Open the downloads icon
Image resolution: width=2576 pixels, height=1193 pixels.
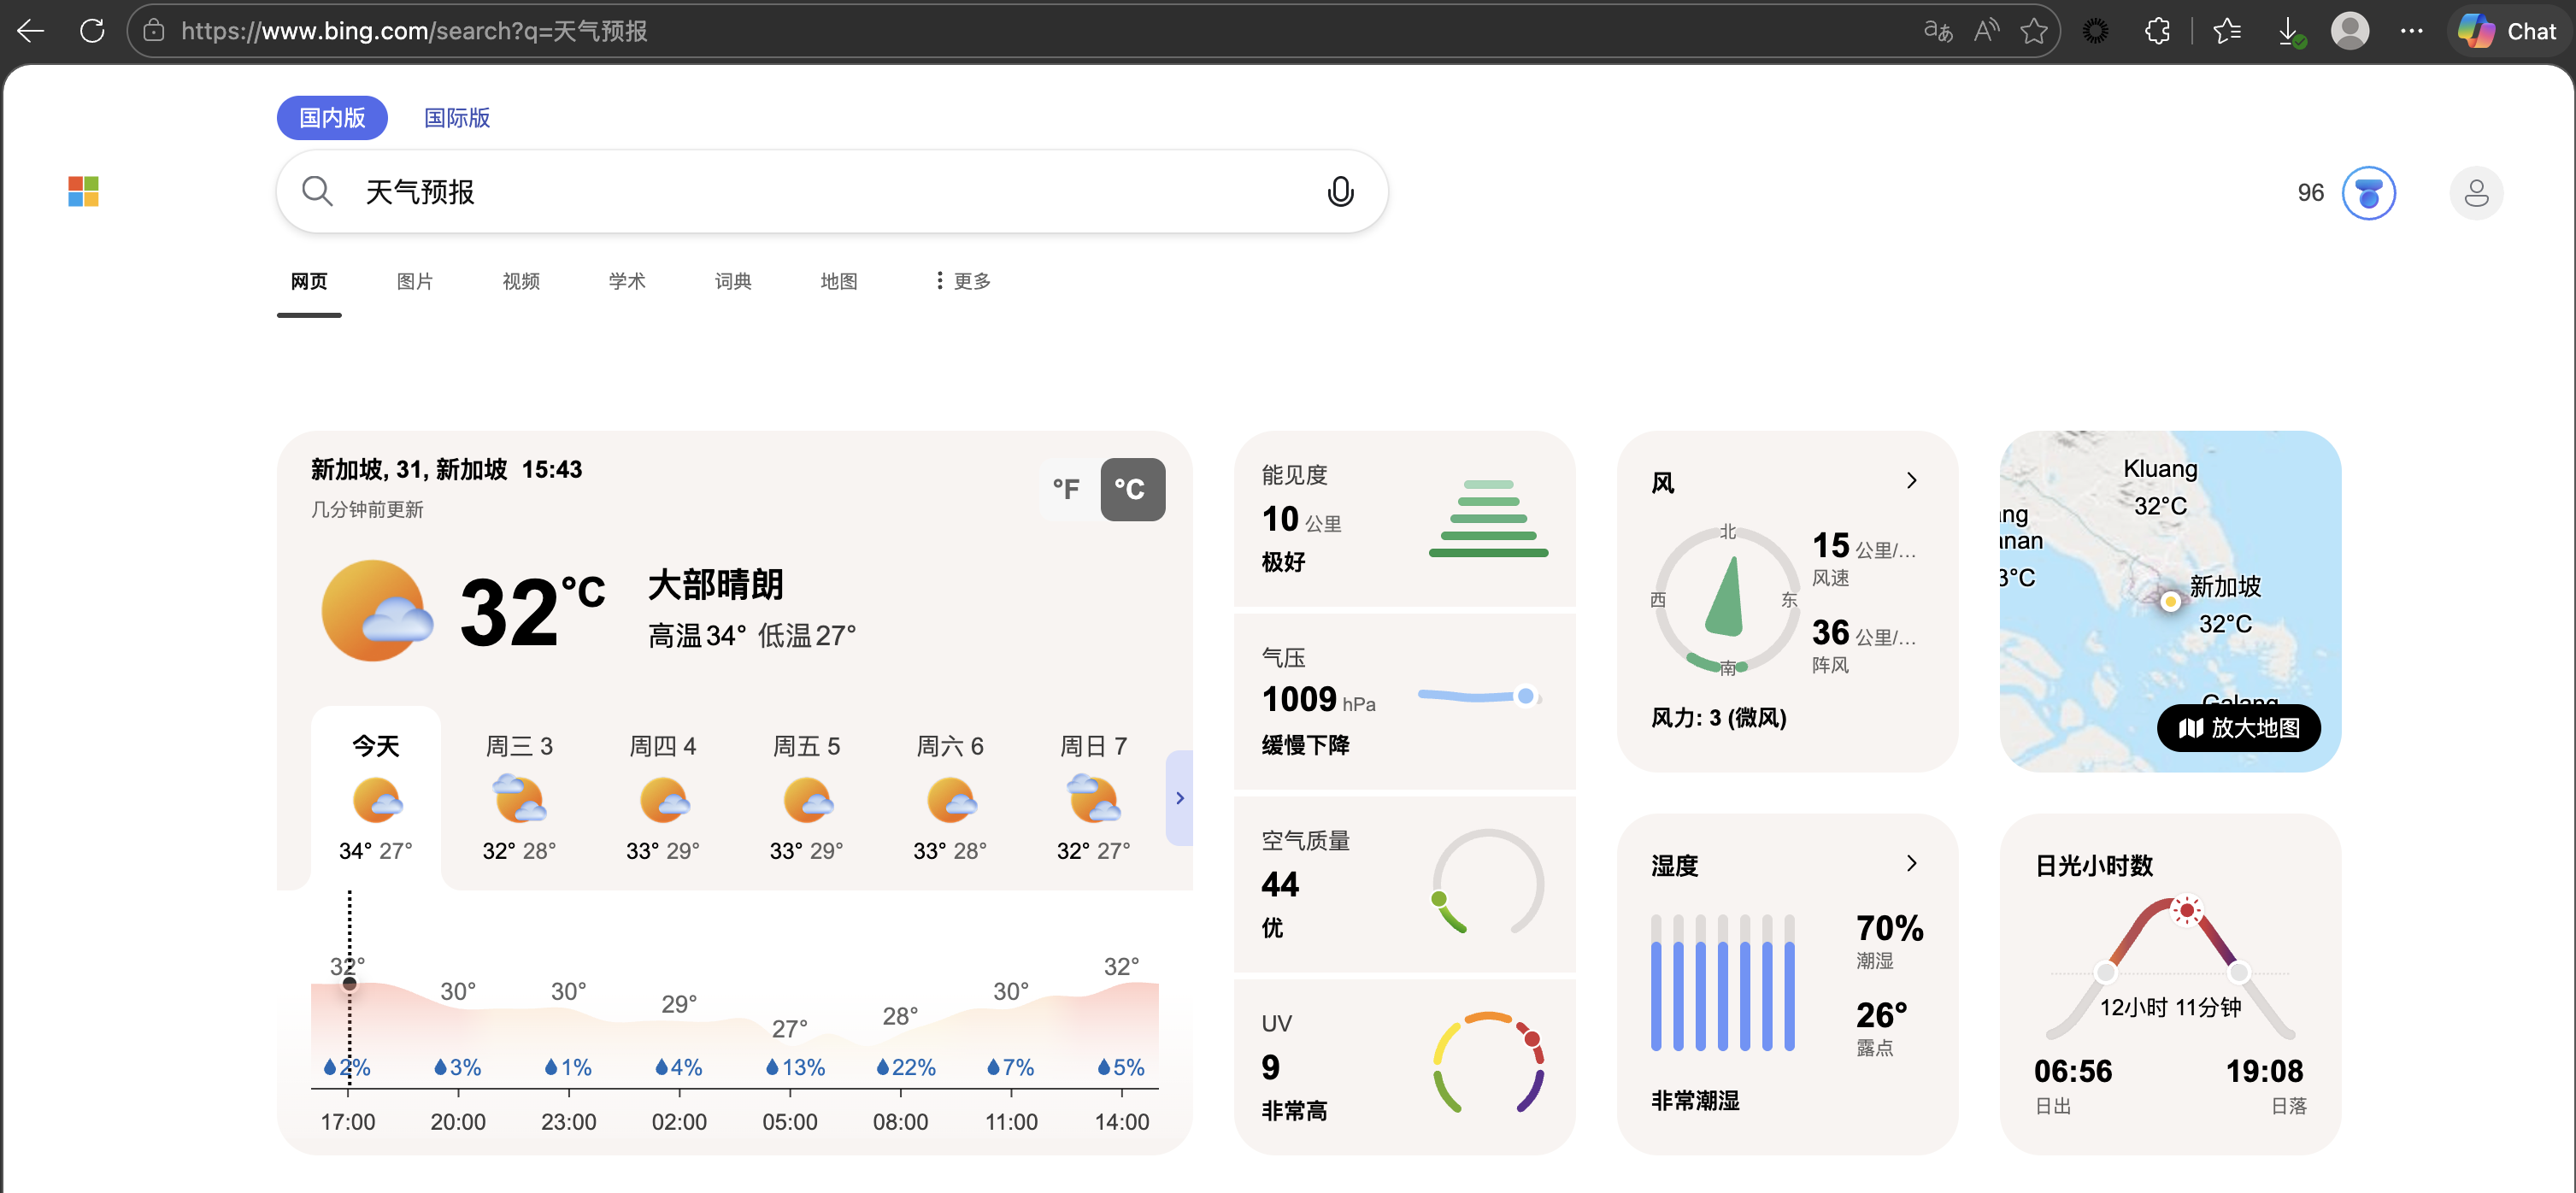(2290, 31)
